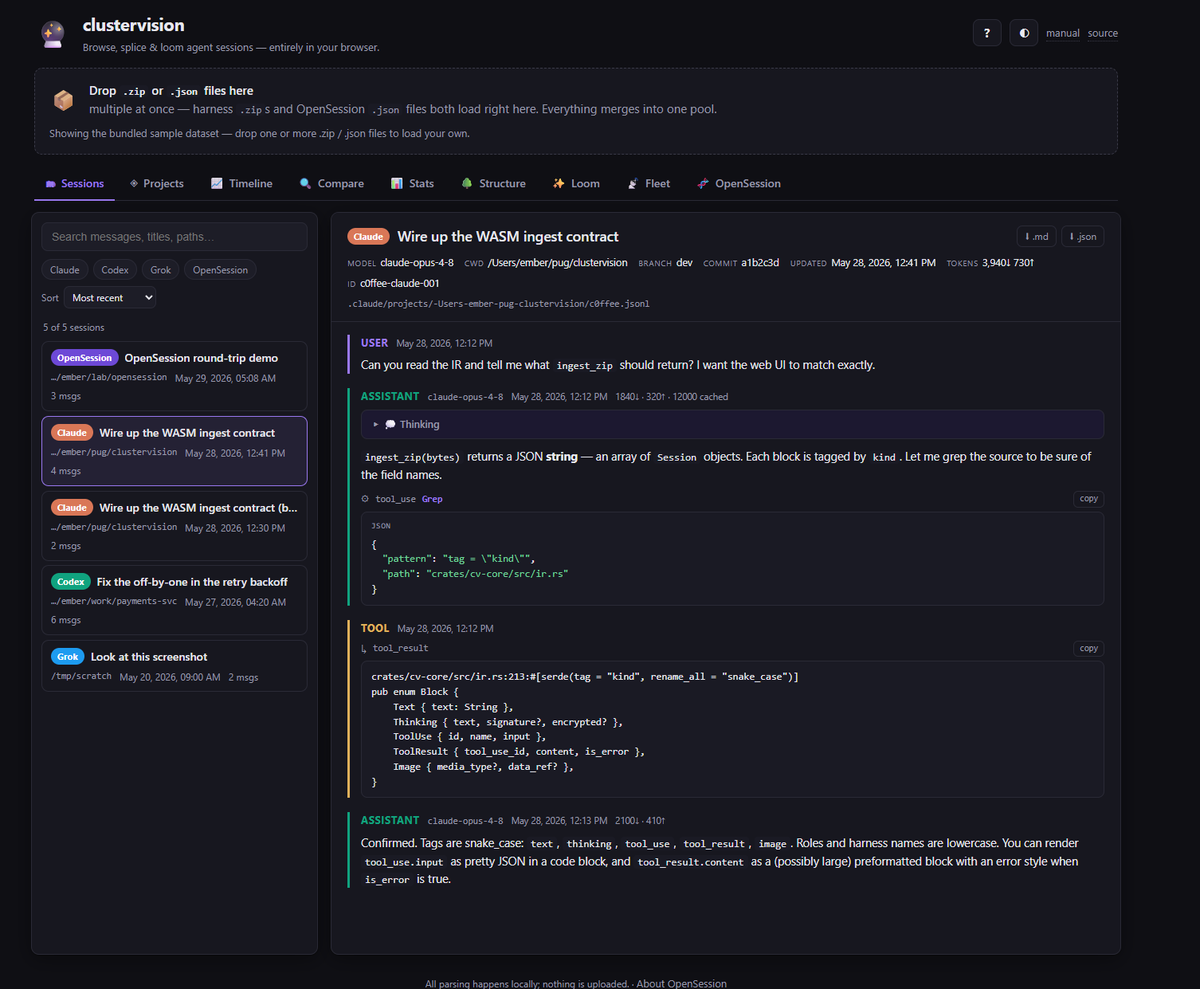Click the tokens value 3,940↓ 730↑

(1008, 263)
